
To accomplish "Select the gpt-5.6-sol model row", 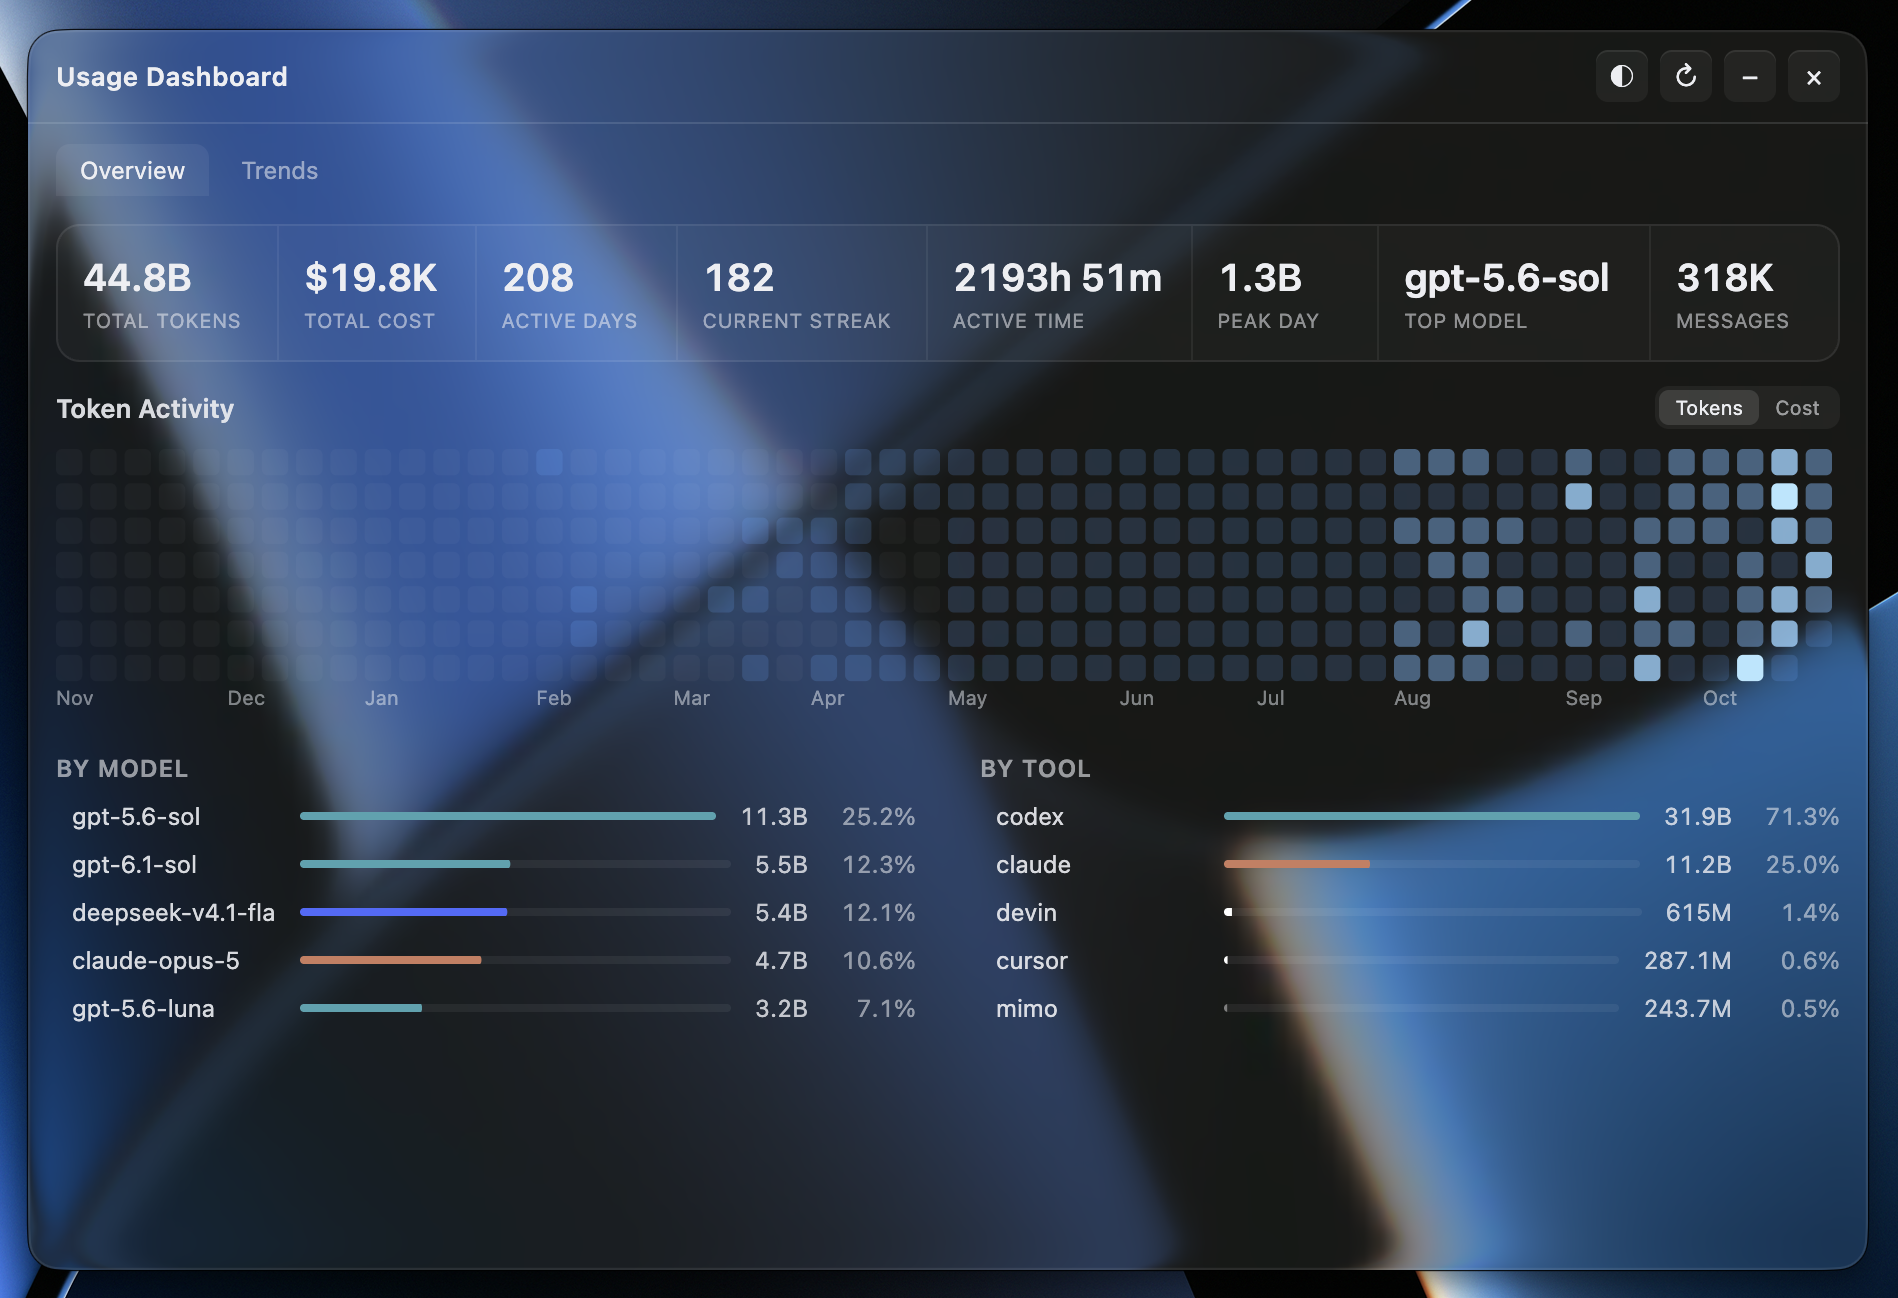I will point(486,817).
